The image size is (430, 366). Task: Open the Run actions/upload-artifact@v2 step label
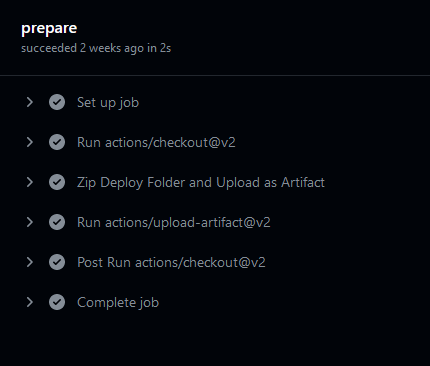tap(174, 222)
